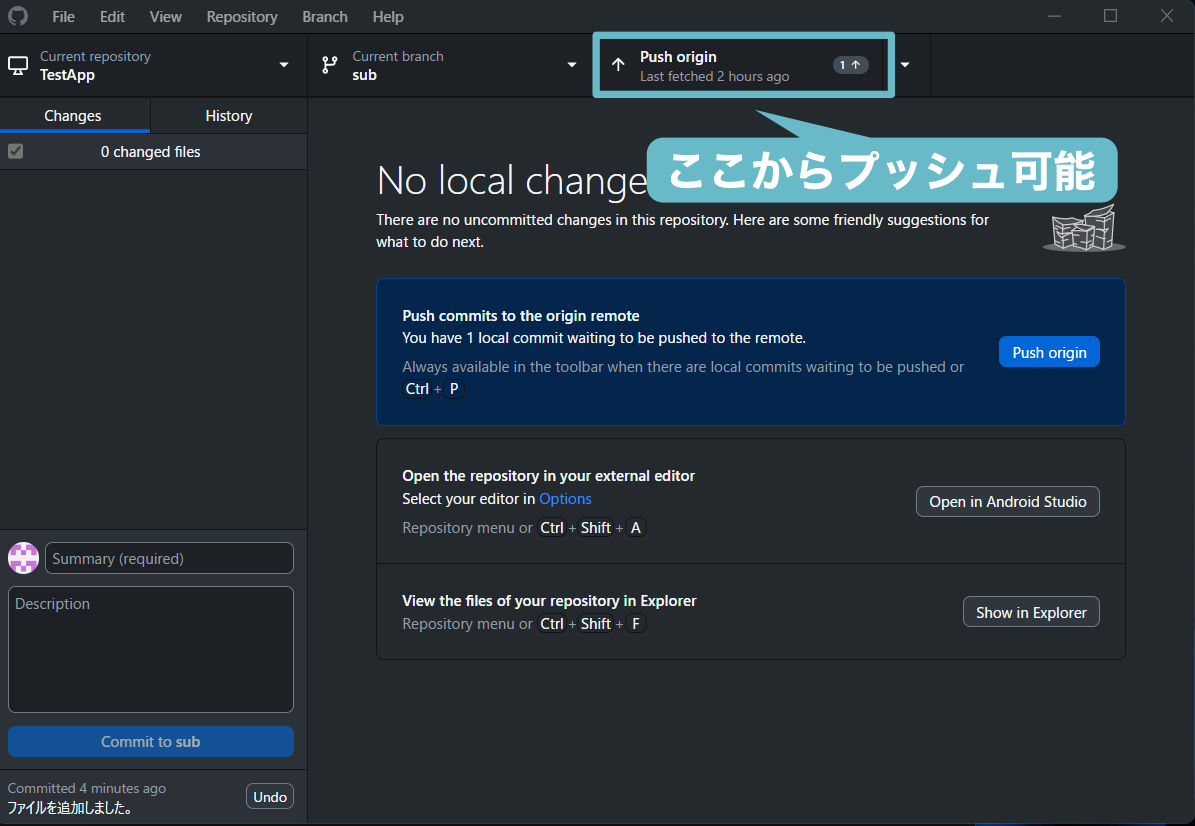Click the computer icon beside Current repository
Viewport: 1195px width, 826px height.
(18, 66)
